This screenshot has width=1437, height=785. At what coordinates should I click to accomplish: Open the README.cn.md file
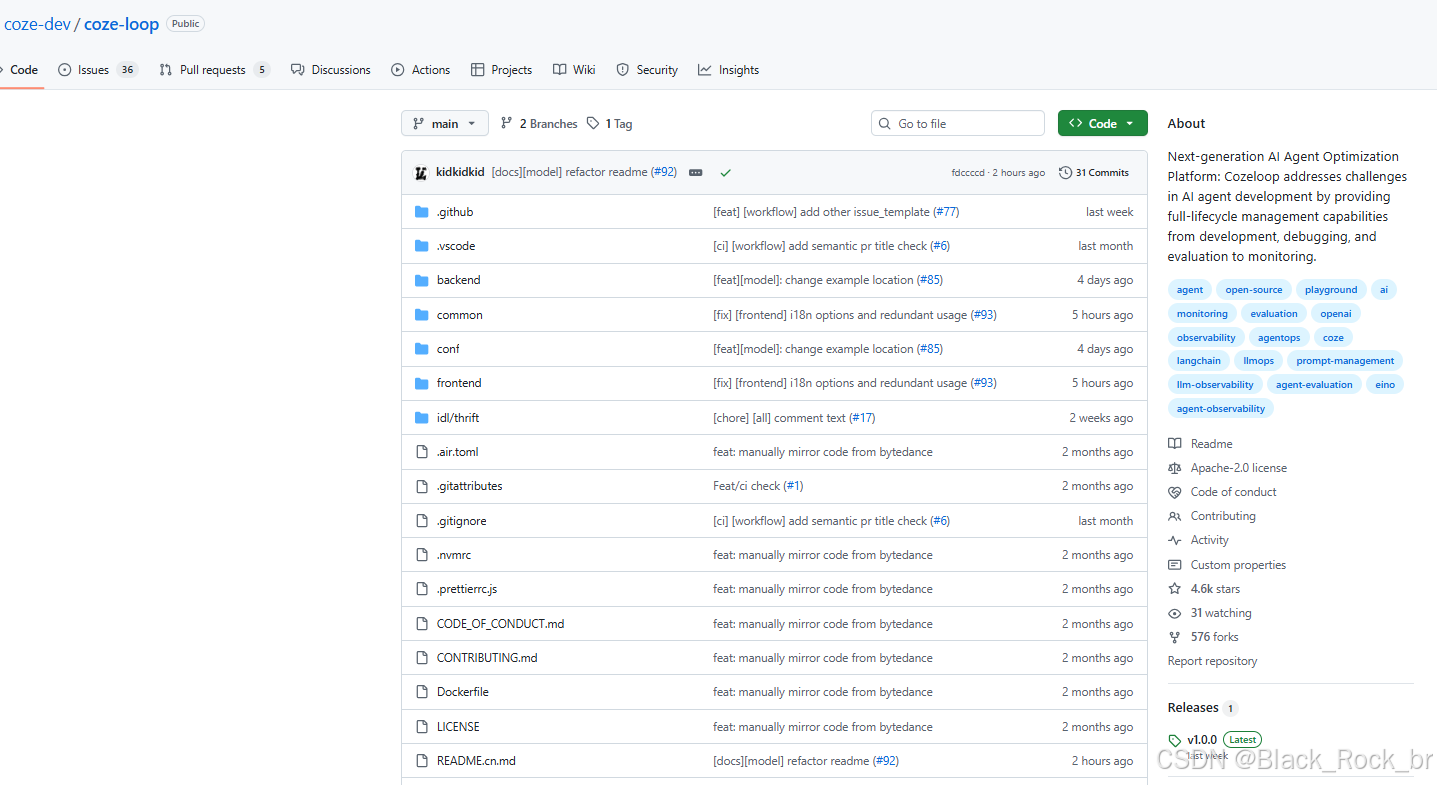tap(476, 761)
